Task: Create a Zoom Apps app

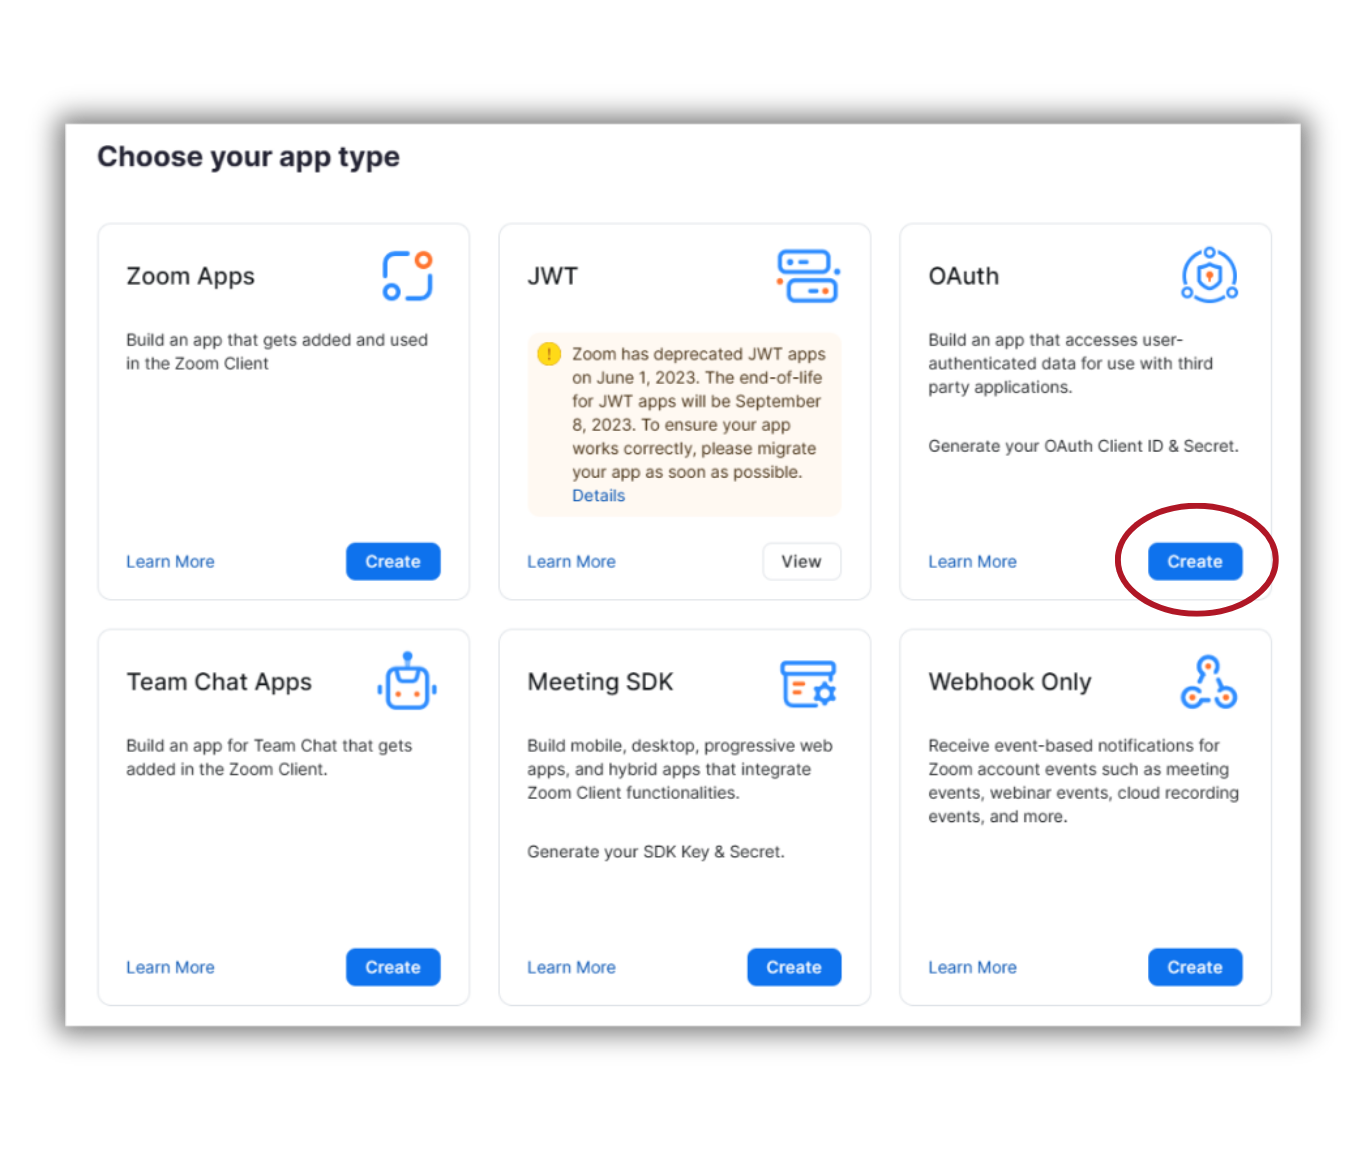Action: pyautogui.click(x=393, y=562)
